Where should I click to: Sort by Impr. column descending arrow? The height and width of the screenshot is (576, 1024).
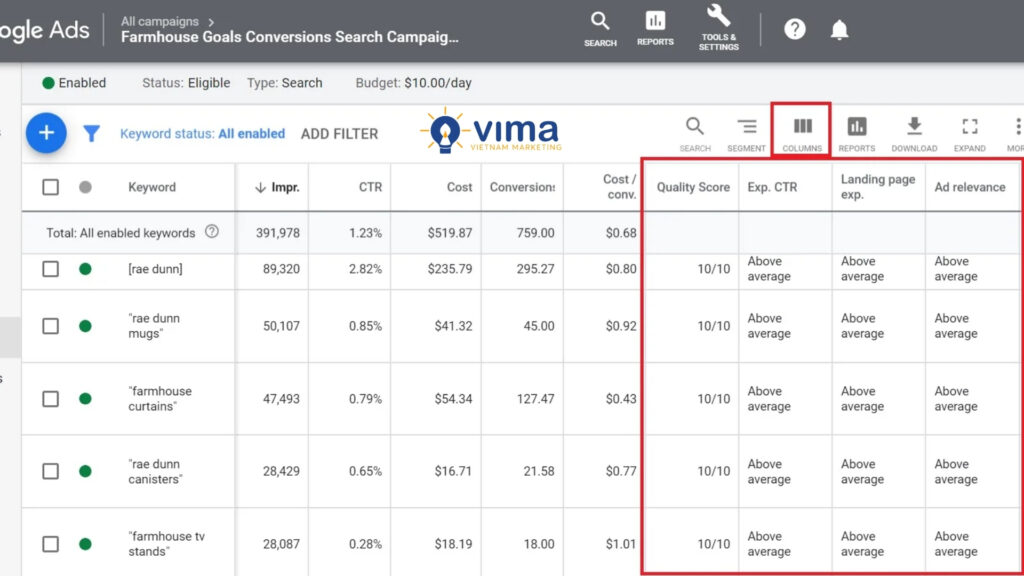pos(260,187)
